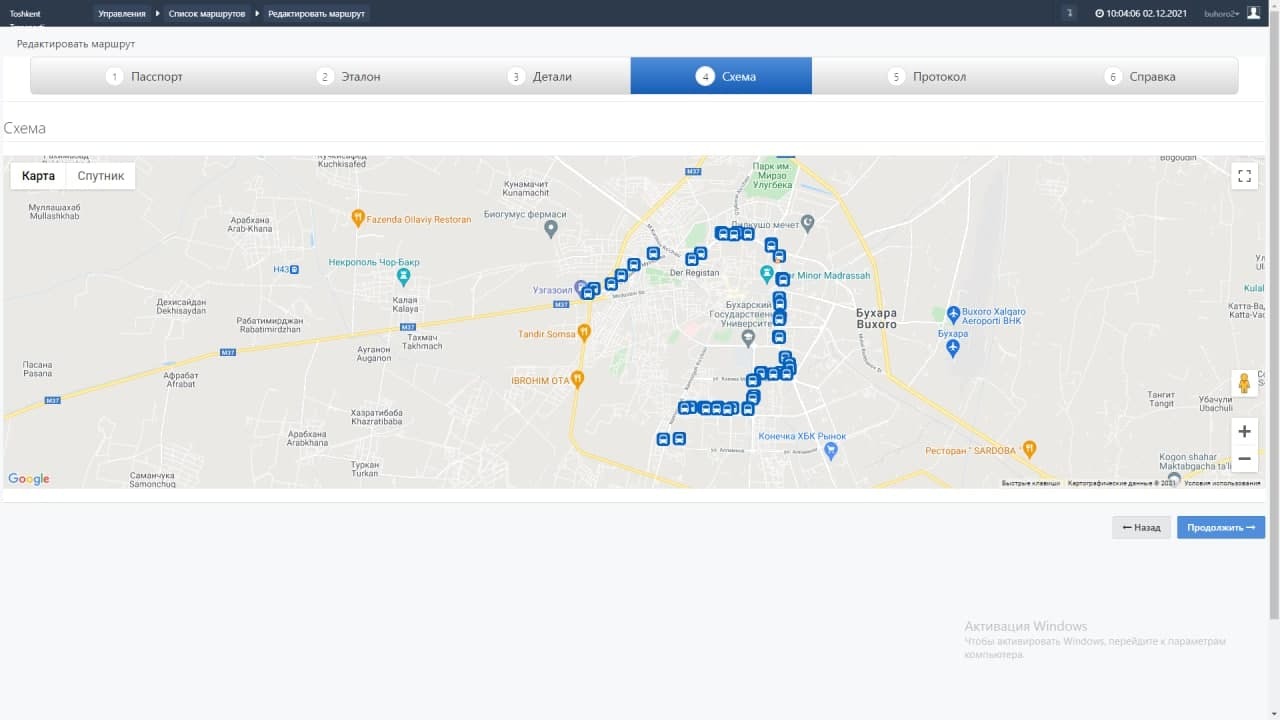Click the gray university pin below Бухарский Государственный
This screenshot has width=1280, height=720.
point(748,339)
